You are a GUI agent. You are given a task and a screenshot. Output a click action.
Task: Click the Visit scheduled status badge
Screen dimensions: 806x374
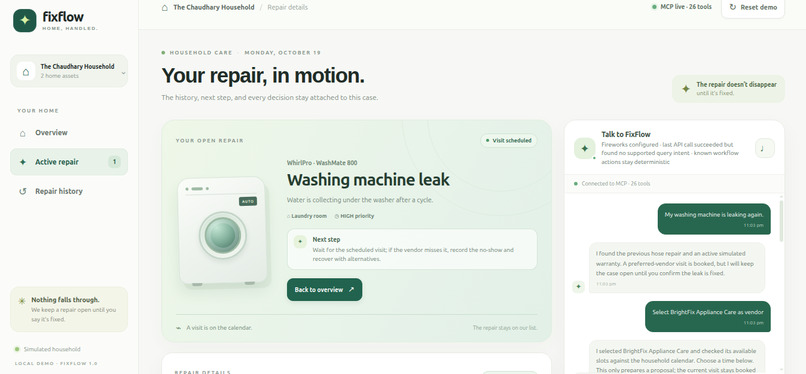pos(508,140)
